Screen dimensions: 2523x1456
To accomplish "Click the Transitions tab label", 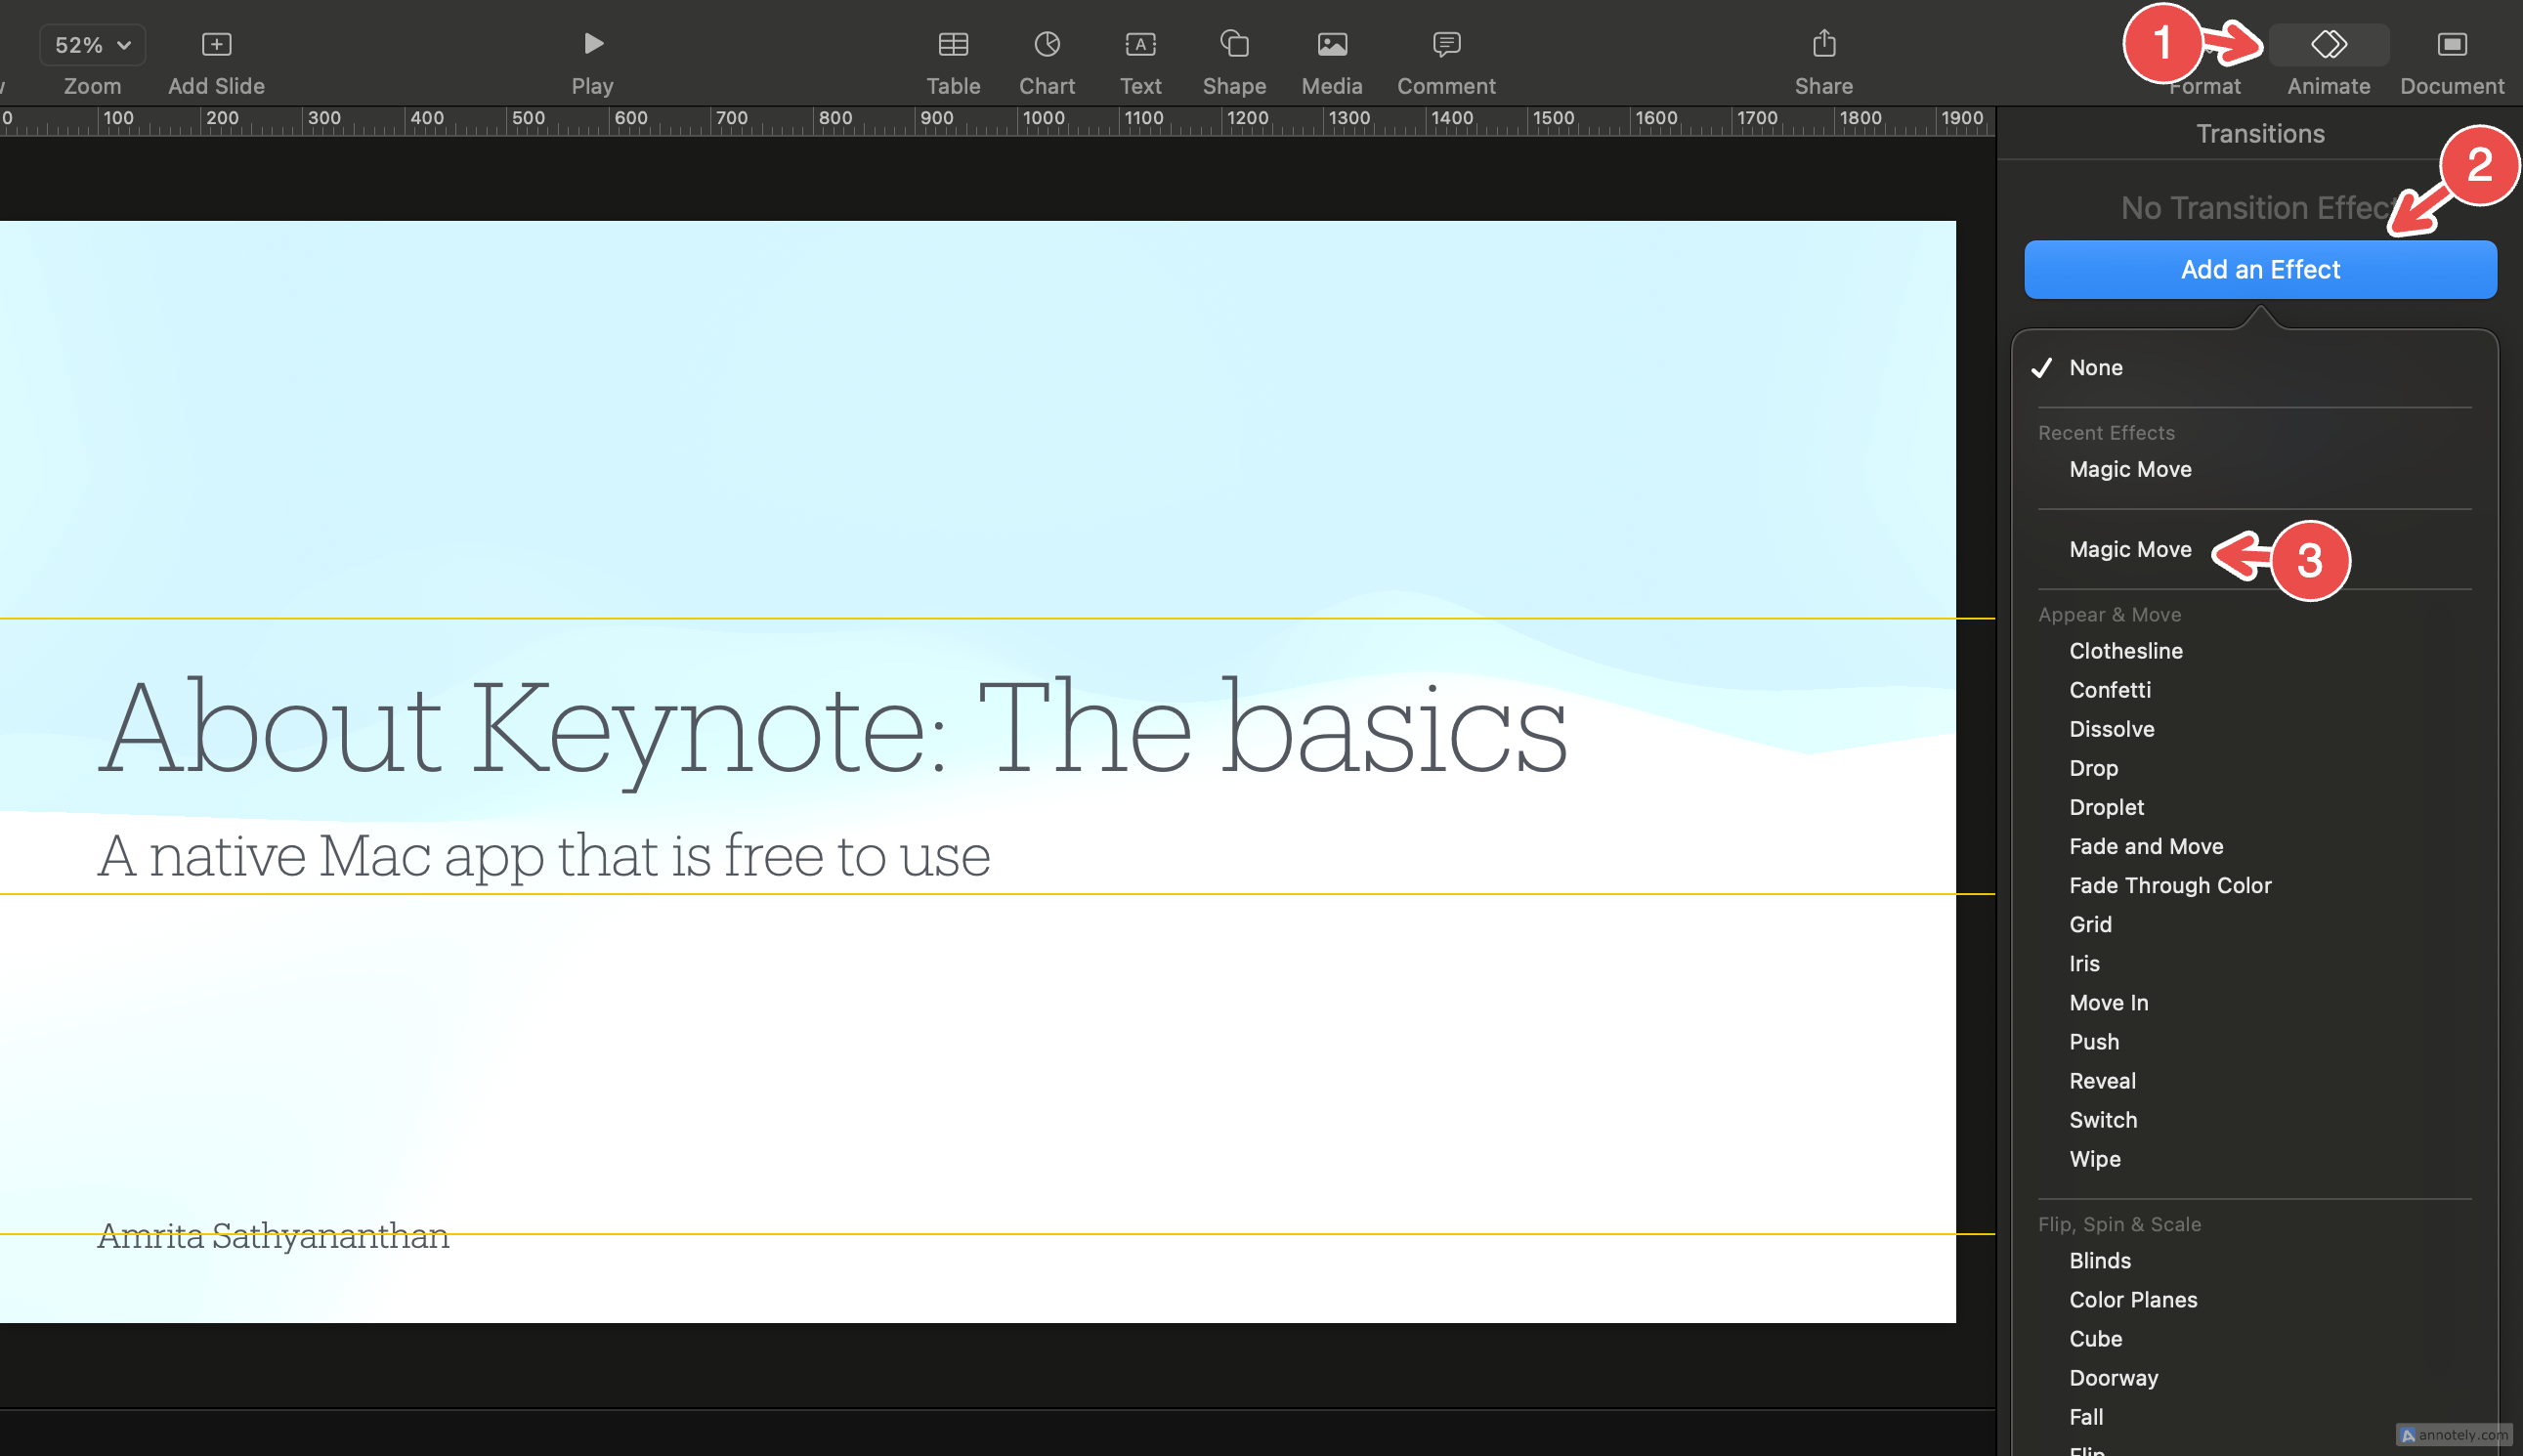I will point(2259,134).
